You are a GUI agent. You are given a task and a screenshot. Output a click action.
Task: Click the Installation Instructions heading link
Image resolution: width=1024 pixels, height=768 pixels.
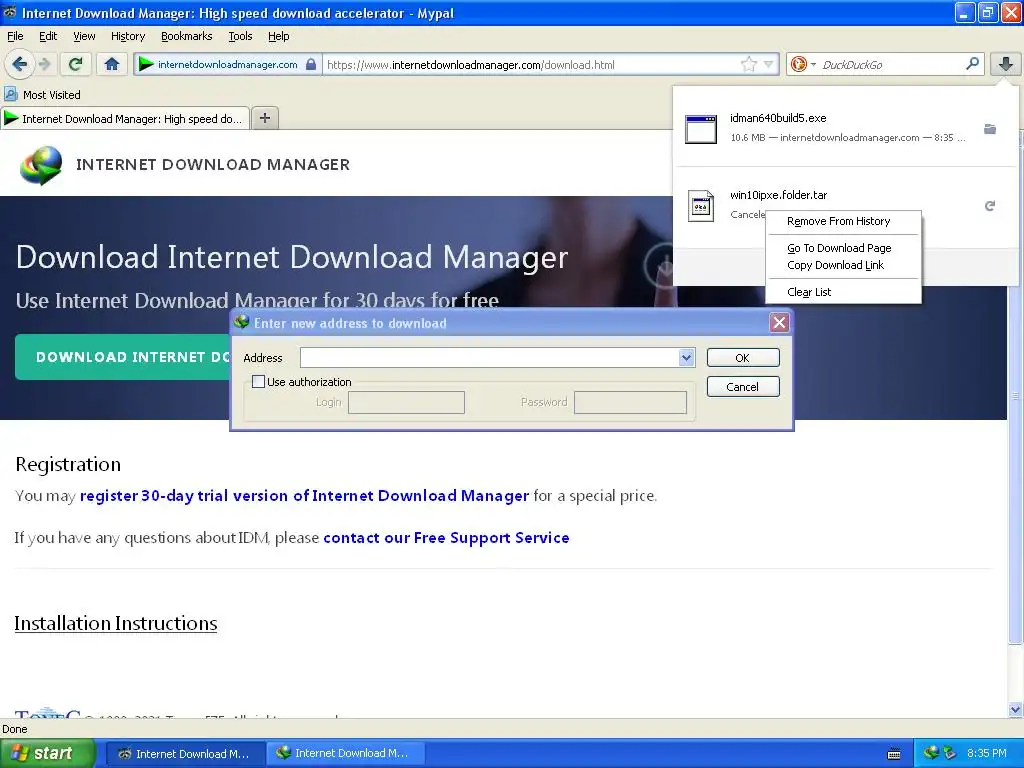point(116,623)
